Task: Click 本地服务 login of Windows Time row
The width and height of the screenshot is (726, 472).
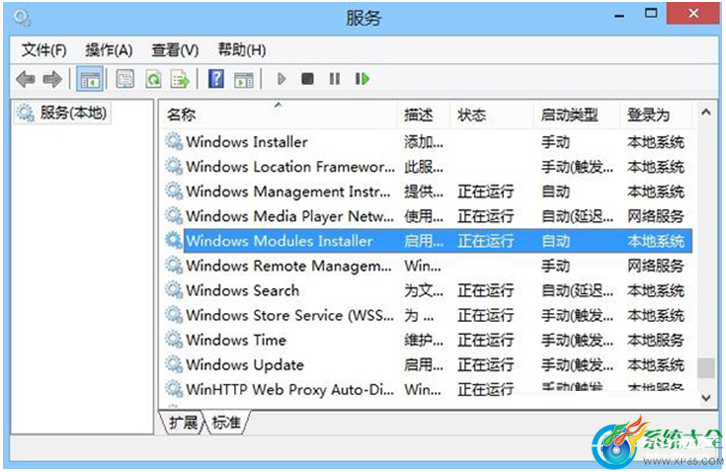Action: pos(656,340)
